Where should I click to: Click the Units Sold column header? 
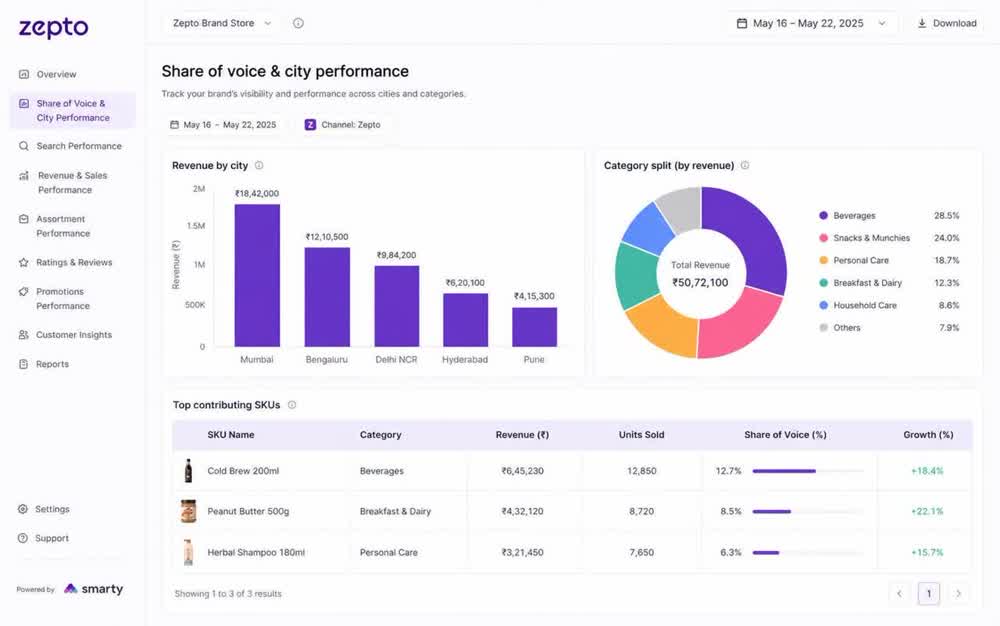(x=641, y=435)
